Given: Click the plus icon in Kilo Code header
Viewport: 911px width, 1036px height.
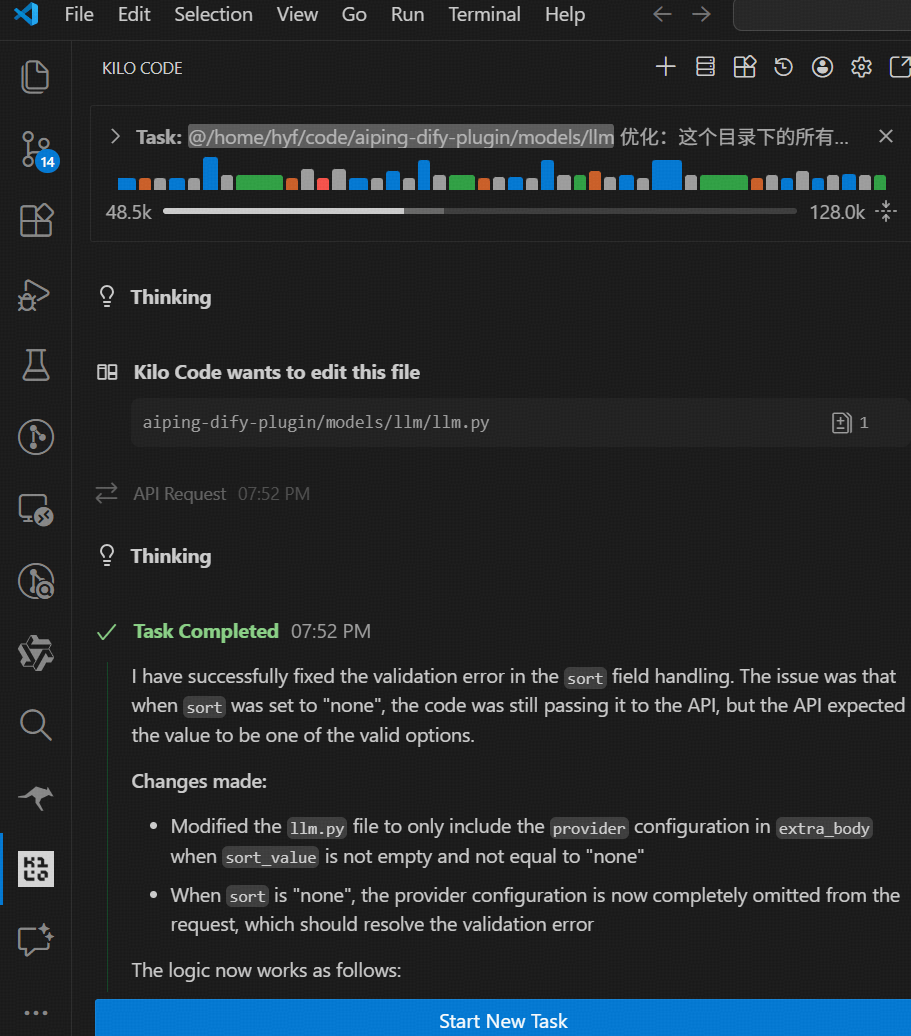Looking at the screenshot, I should point(665,67).
